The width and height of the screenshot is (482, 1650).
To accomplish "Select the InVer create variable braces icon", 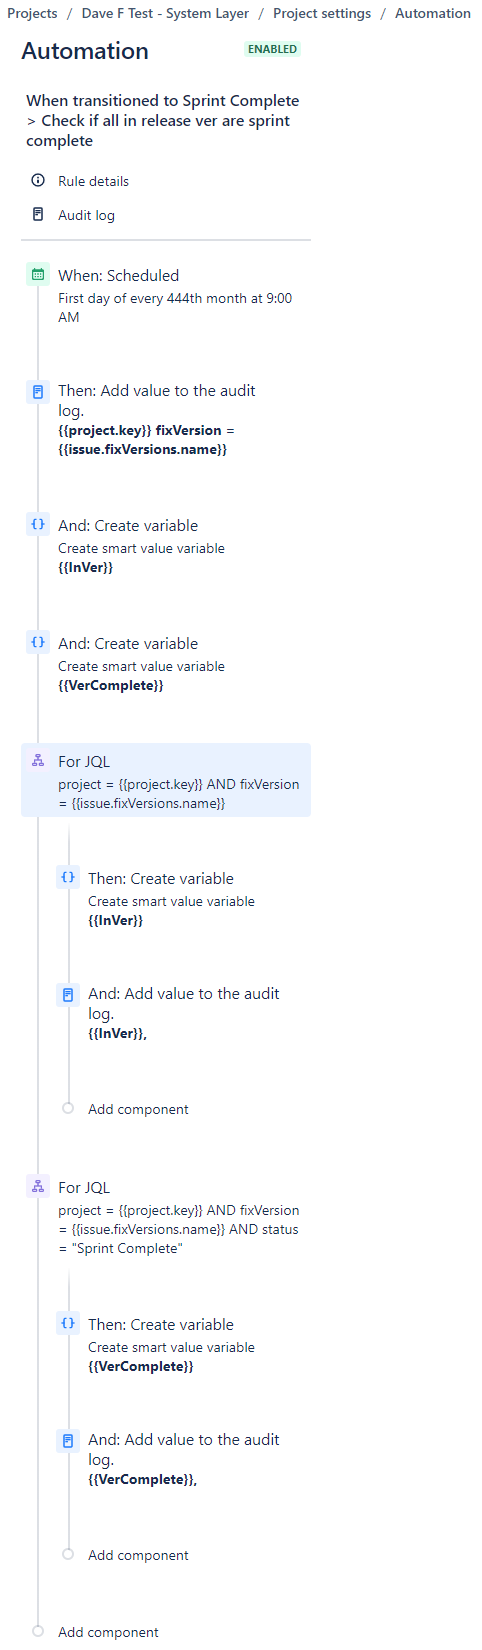I will 38,525.
